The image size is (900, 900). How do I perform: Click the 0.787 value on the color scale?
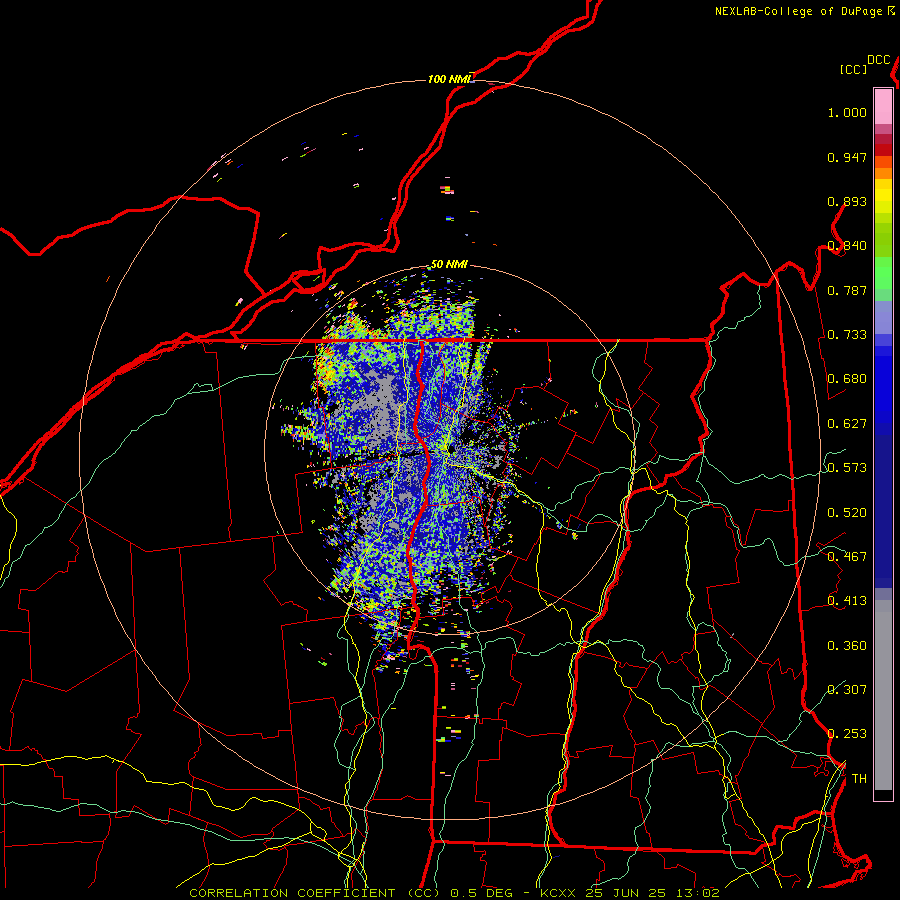(x=847, y=290)
